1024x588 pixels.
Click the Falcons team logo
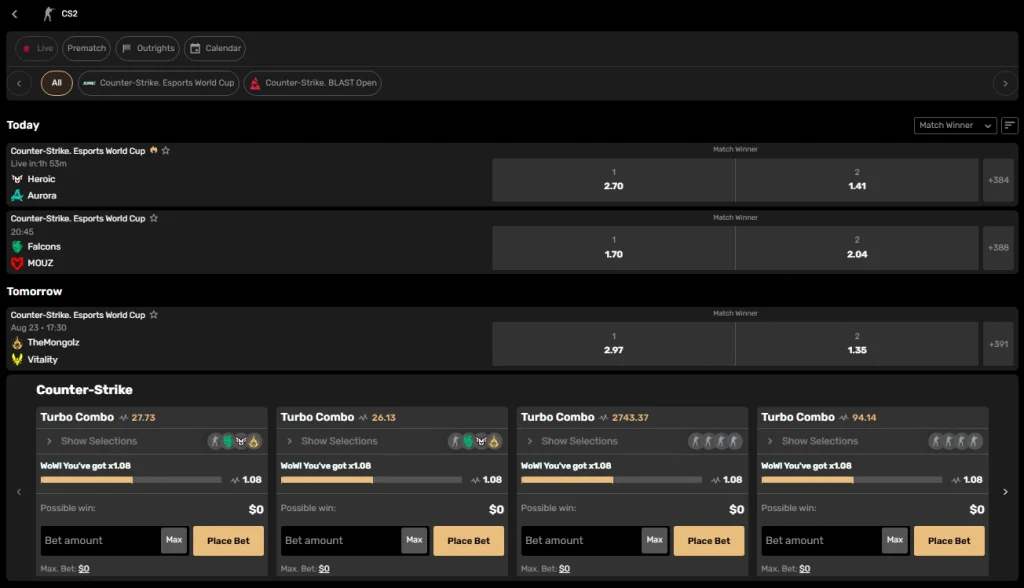coord(17,247)
